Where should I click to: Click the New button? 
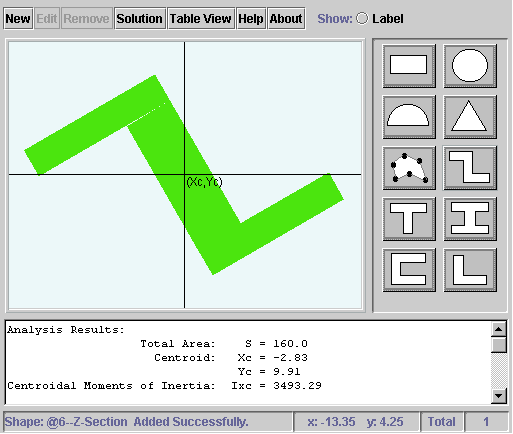[18, 19]
